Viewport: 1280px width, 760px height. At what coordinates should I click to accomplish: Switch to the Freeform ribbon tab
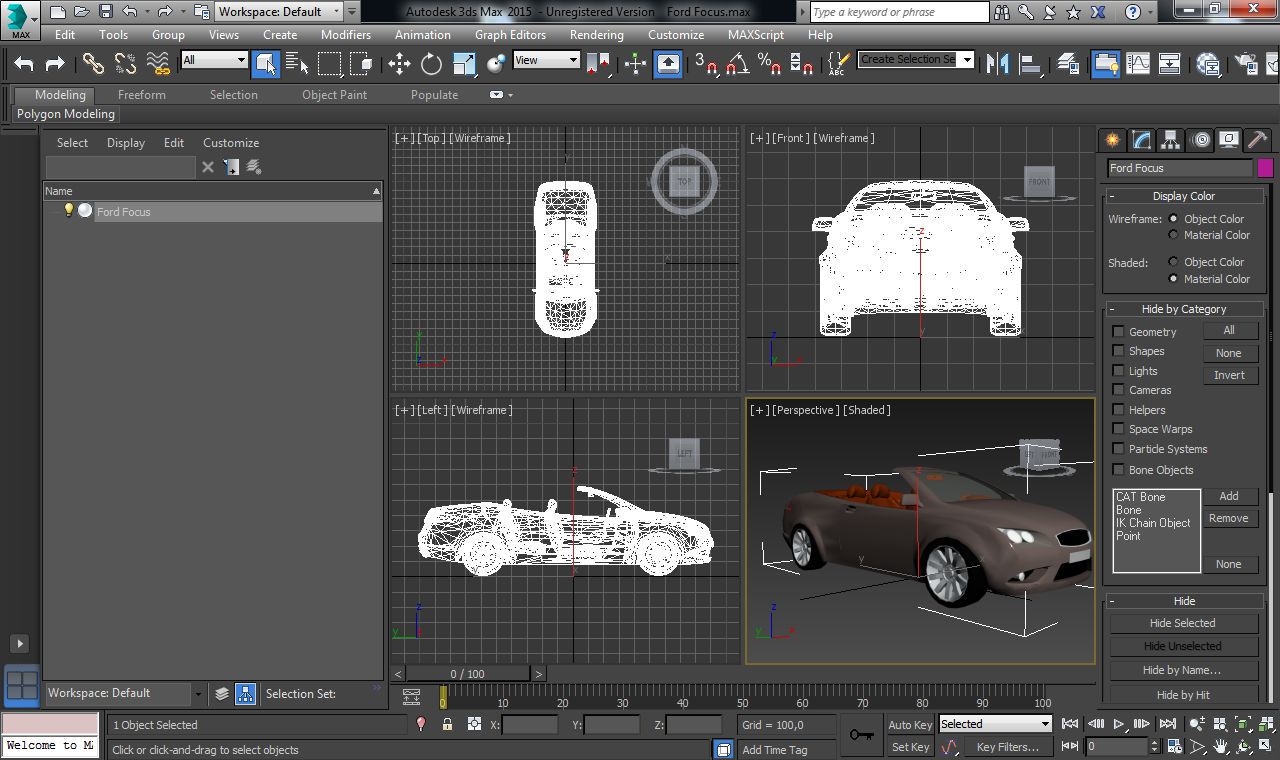(x=142, y=95)
